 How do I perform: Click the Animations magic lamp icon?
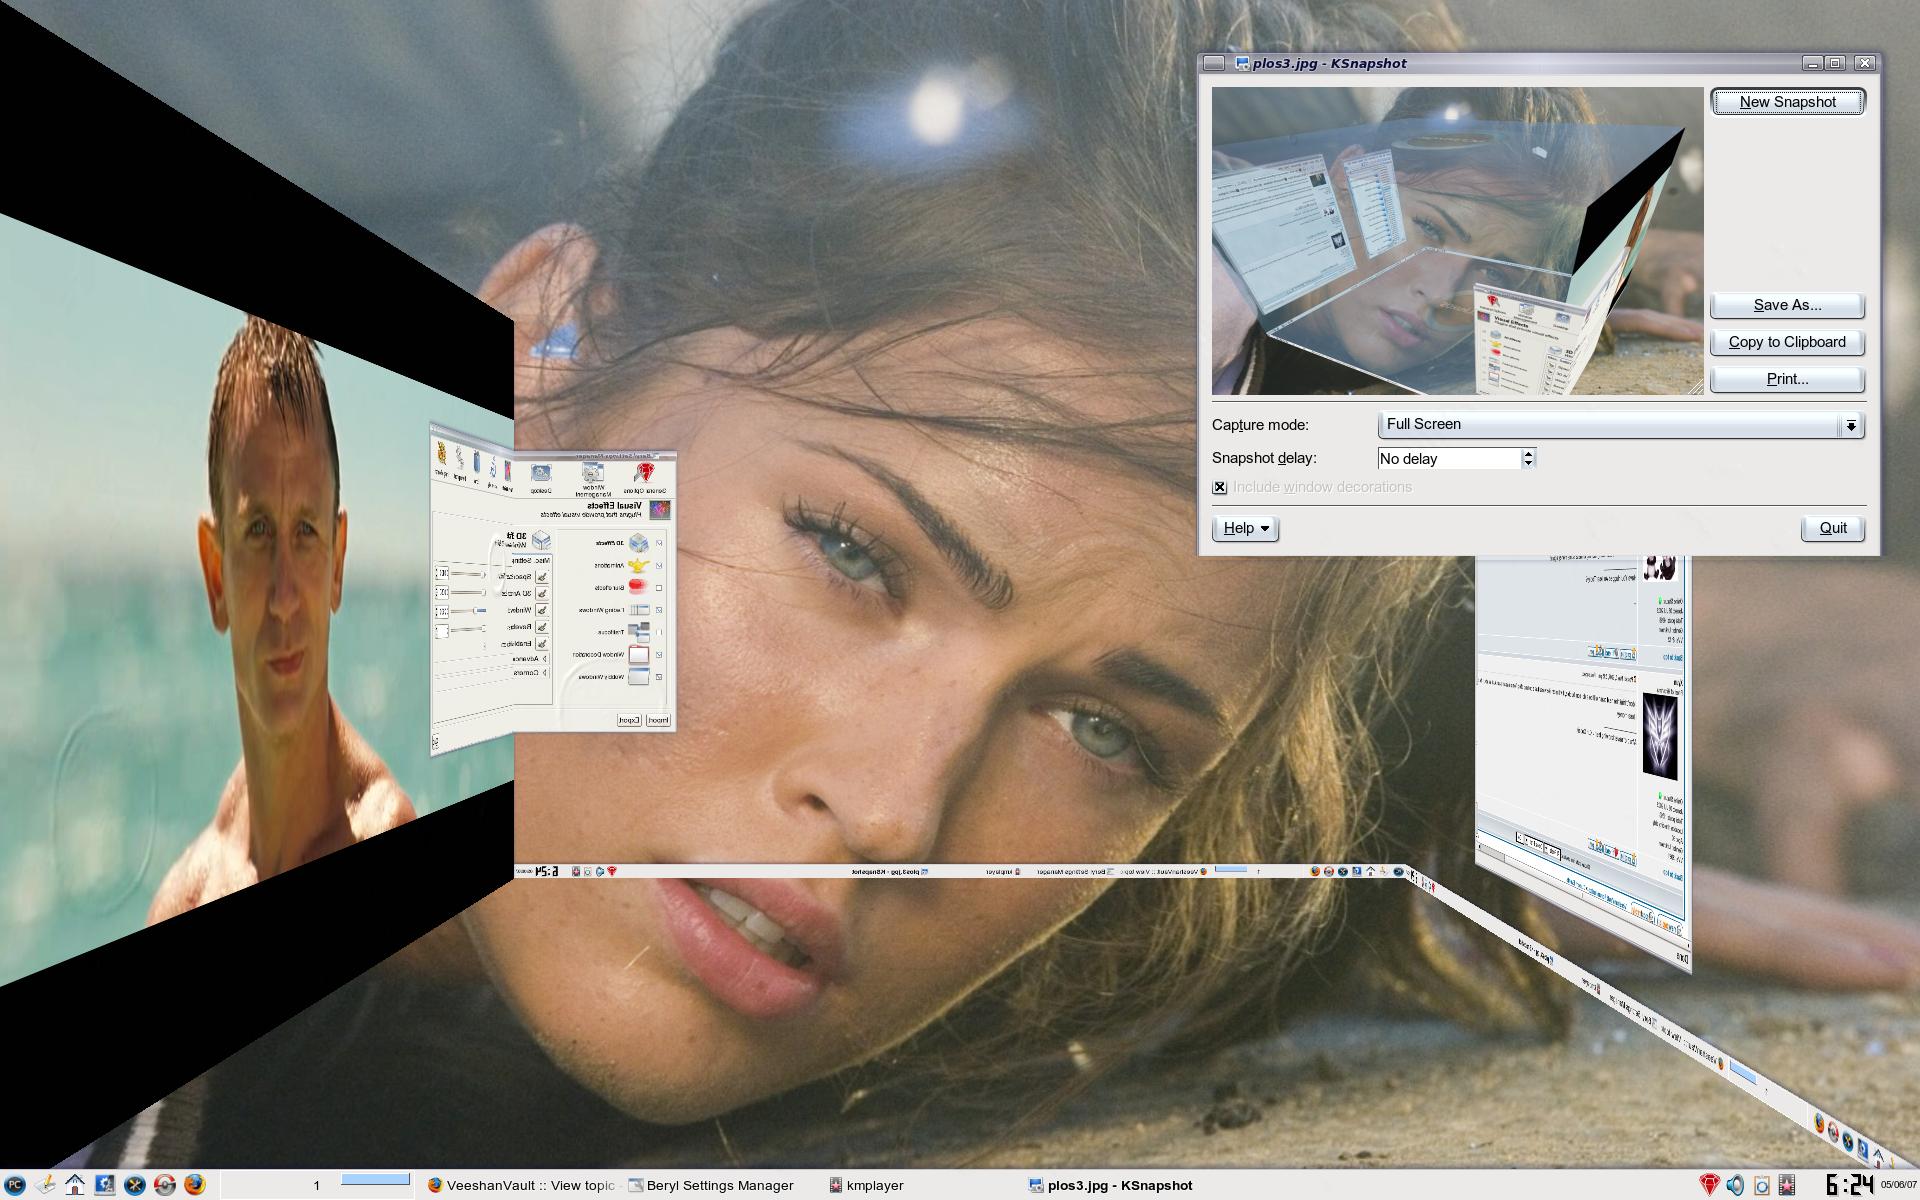click(639, 565)
